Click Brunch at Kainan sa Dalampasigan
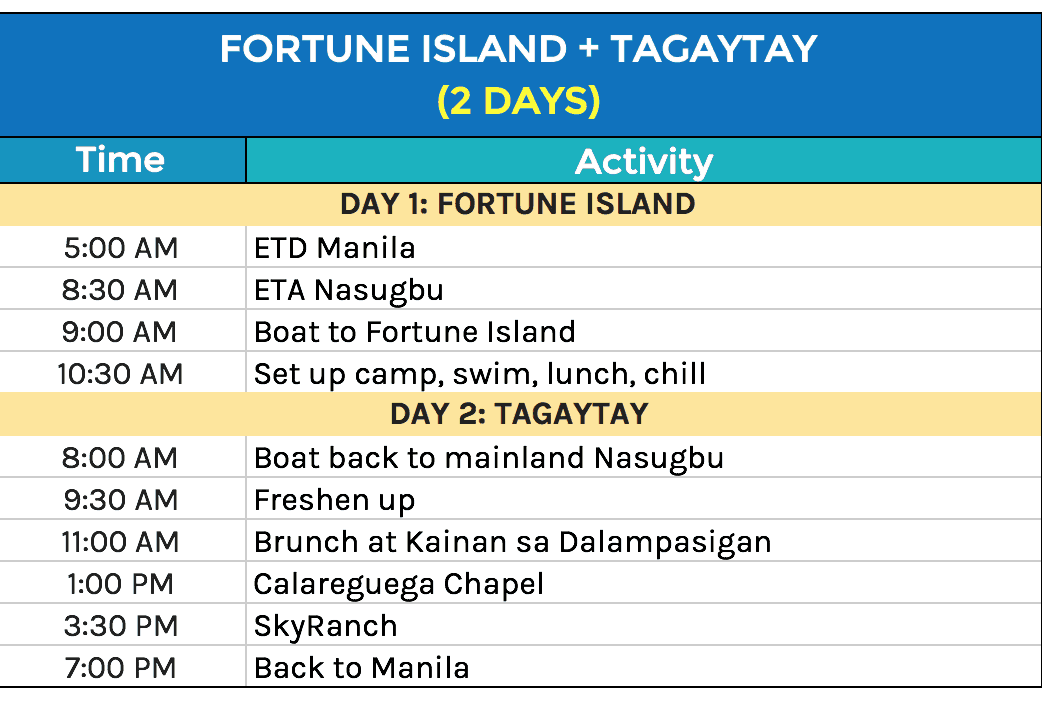This screenshot has height=708, width=1042. [x=513, y=542]
